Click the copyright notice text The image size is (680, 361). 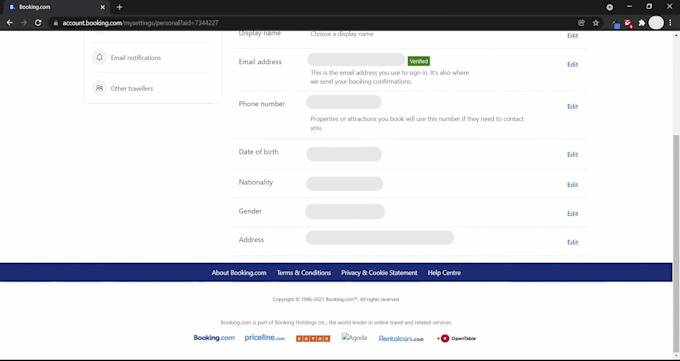pos(336,299)
